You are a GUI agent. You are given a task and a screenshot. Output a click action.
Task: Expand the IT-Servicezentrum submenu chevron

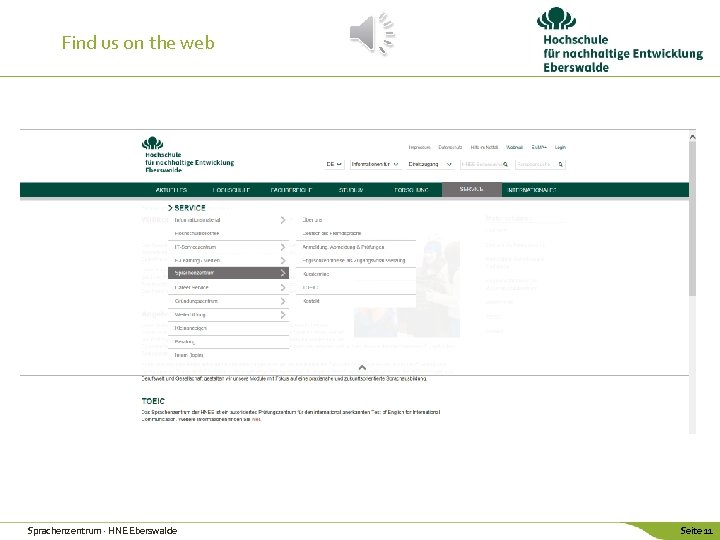(x=282, y=247)
